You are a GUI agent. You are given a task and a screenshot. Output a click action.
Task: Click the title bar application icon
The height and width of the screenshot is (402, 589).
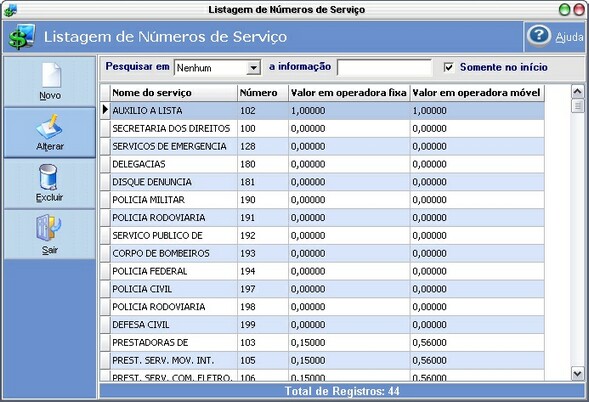point(10,10)
